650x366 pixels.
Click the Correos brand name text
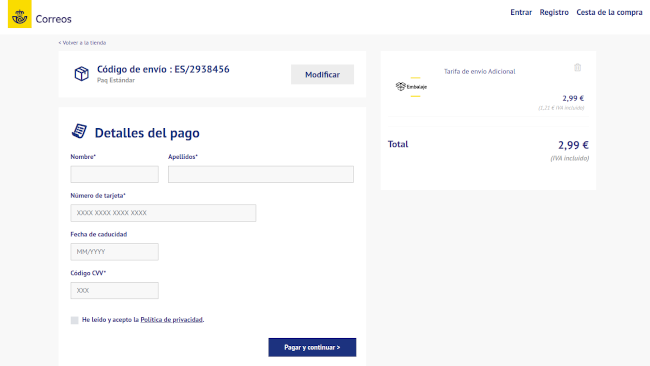[x=53, y=19]
